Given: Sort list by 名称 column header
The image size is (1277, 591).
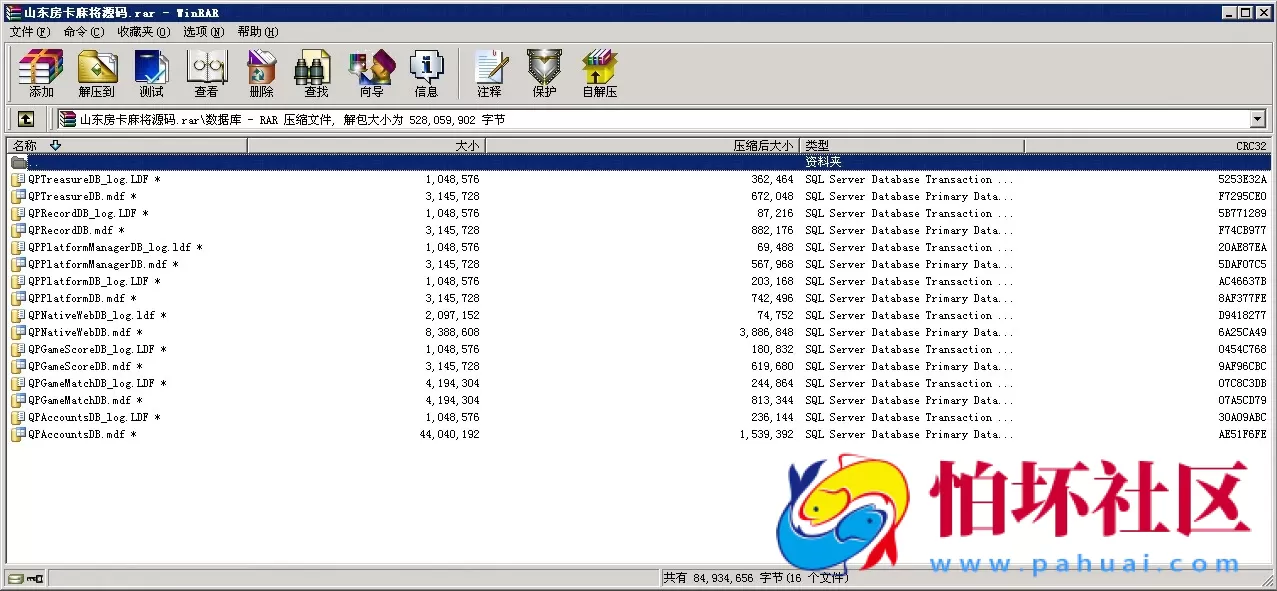Looking at the screenshot, I should (x=25, y=146).
